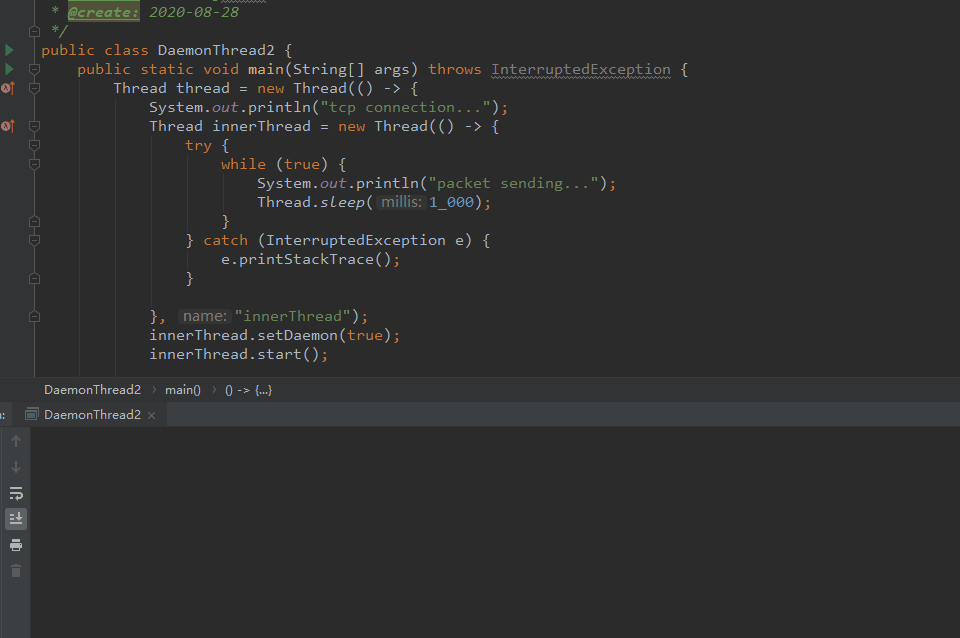Close the DaemonThread2 run tab
Viewport: 960px width, 638px height.
tap(151, 415)
